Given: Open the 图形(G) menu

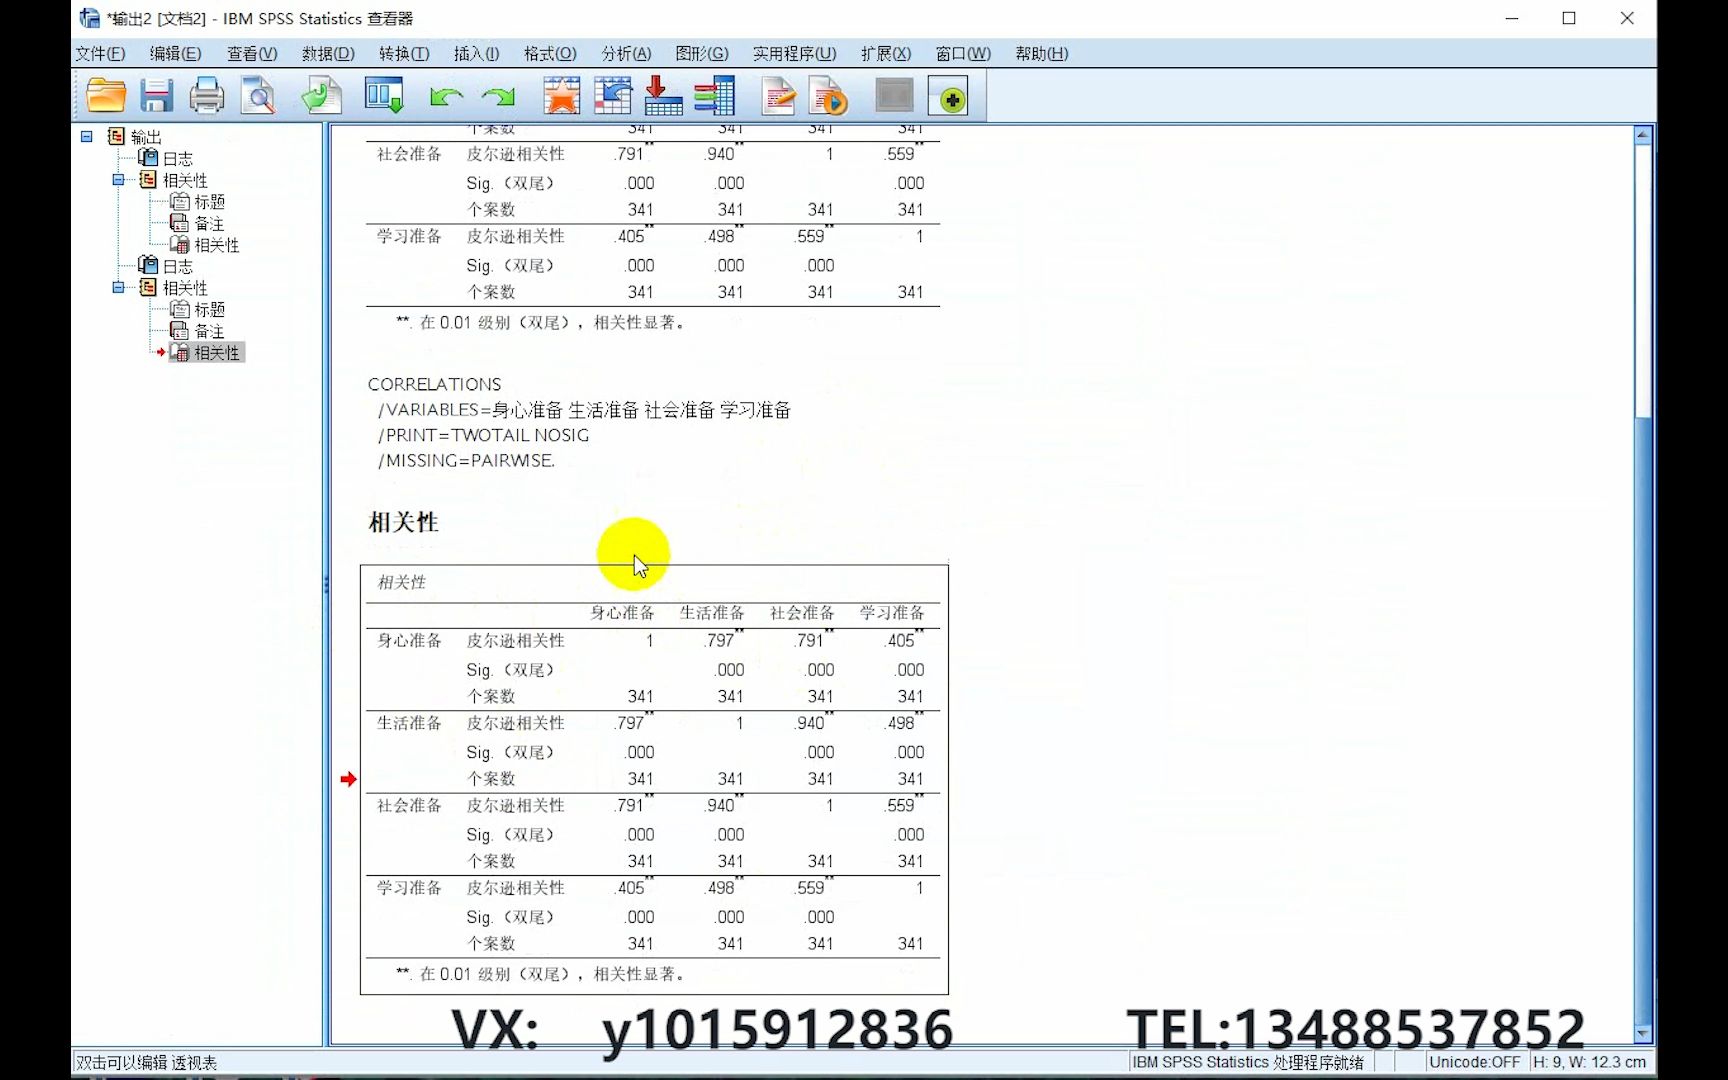Looking at the screenshot, I should [702, 54].
